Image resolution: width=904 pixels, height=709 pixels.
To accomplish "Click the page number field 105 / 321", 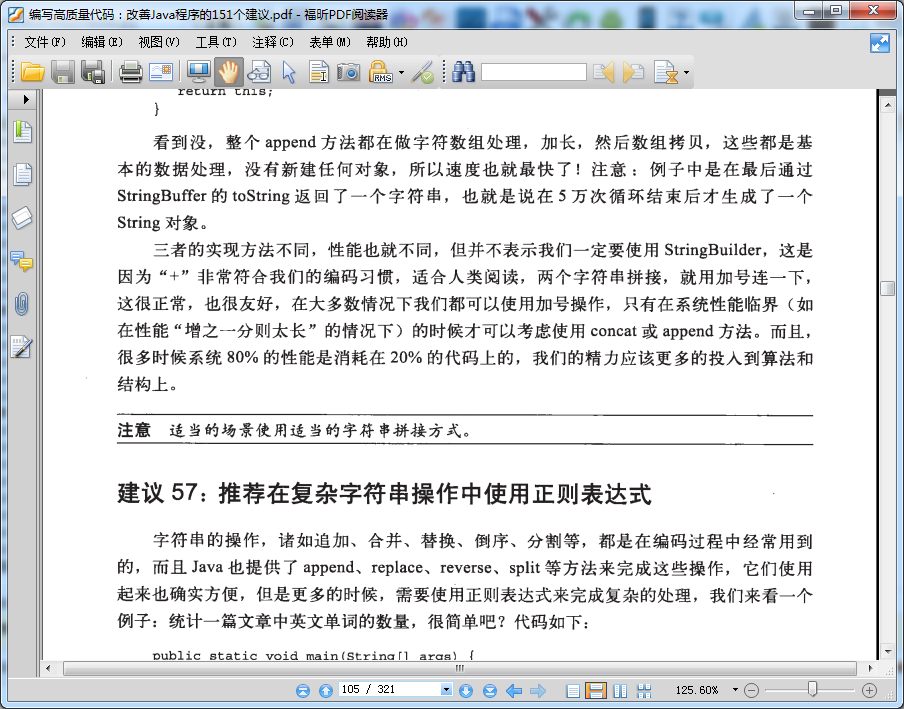I will [x=390, y=689].
